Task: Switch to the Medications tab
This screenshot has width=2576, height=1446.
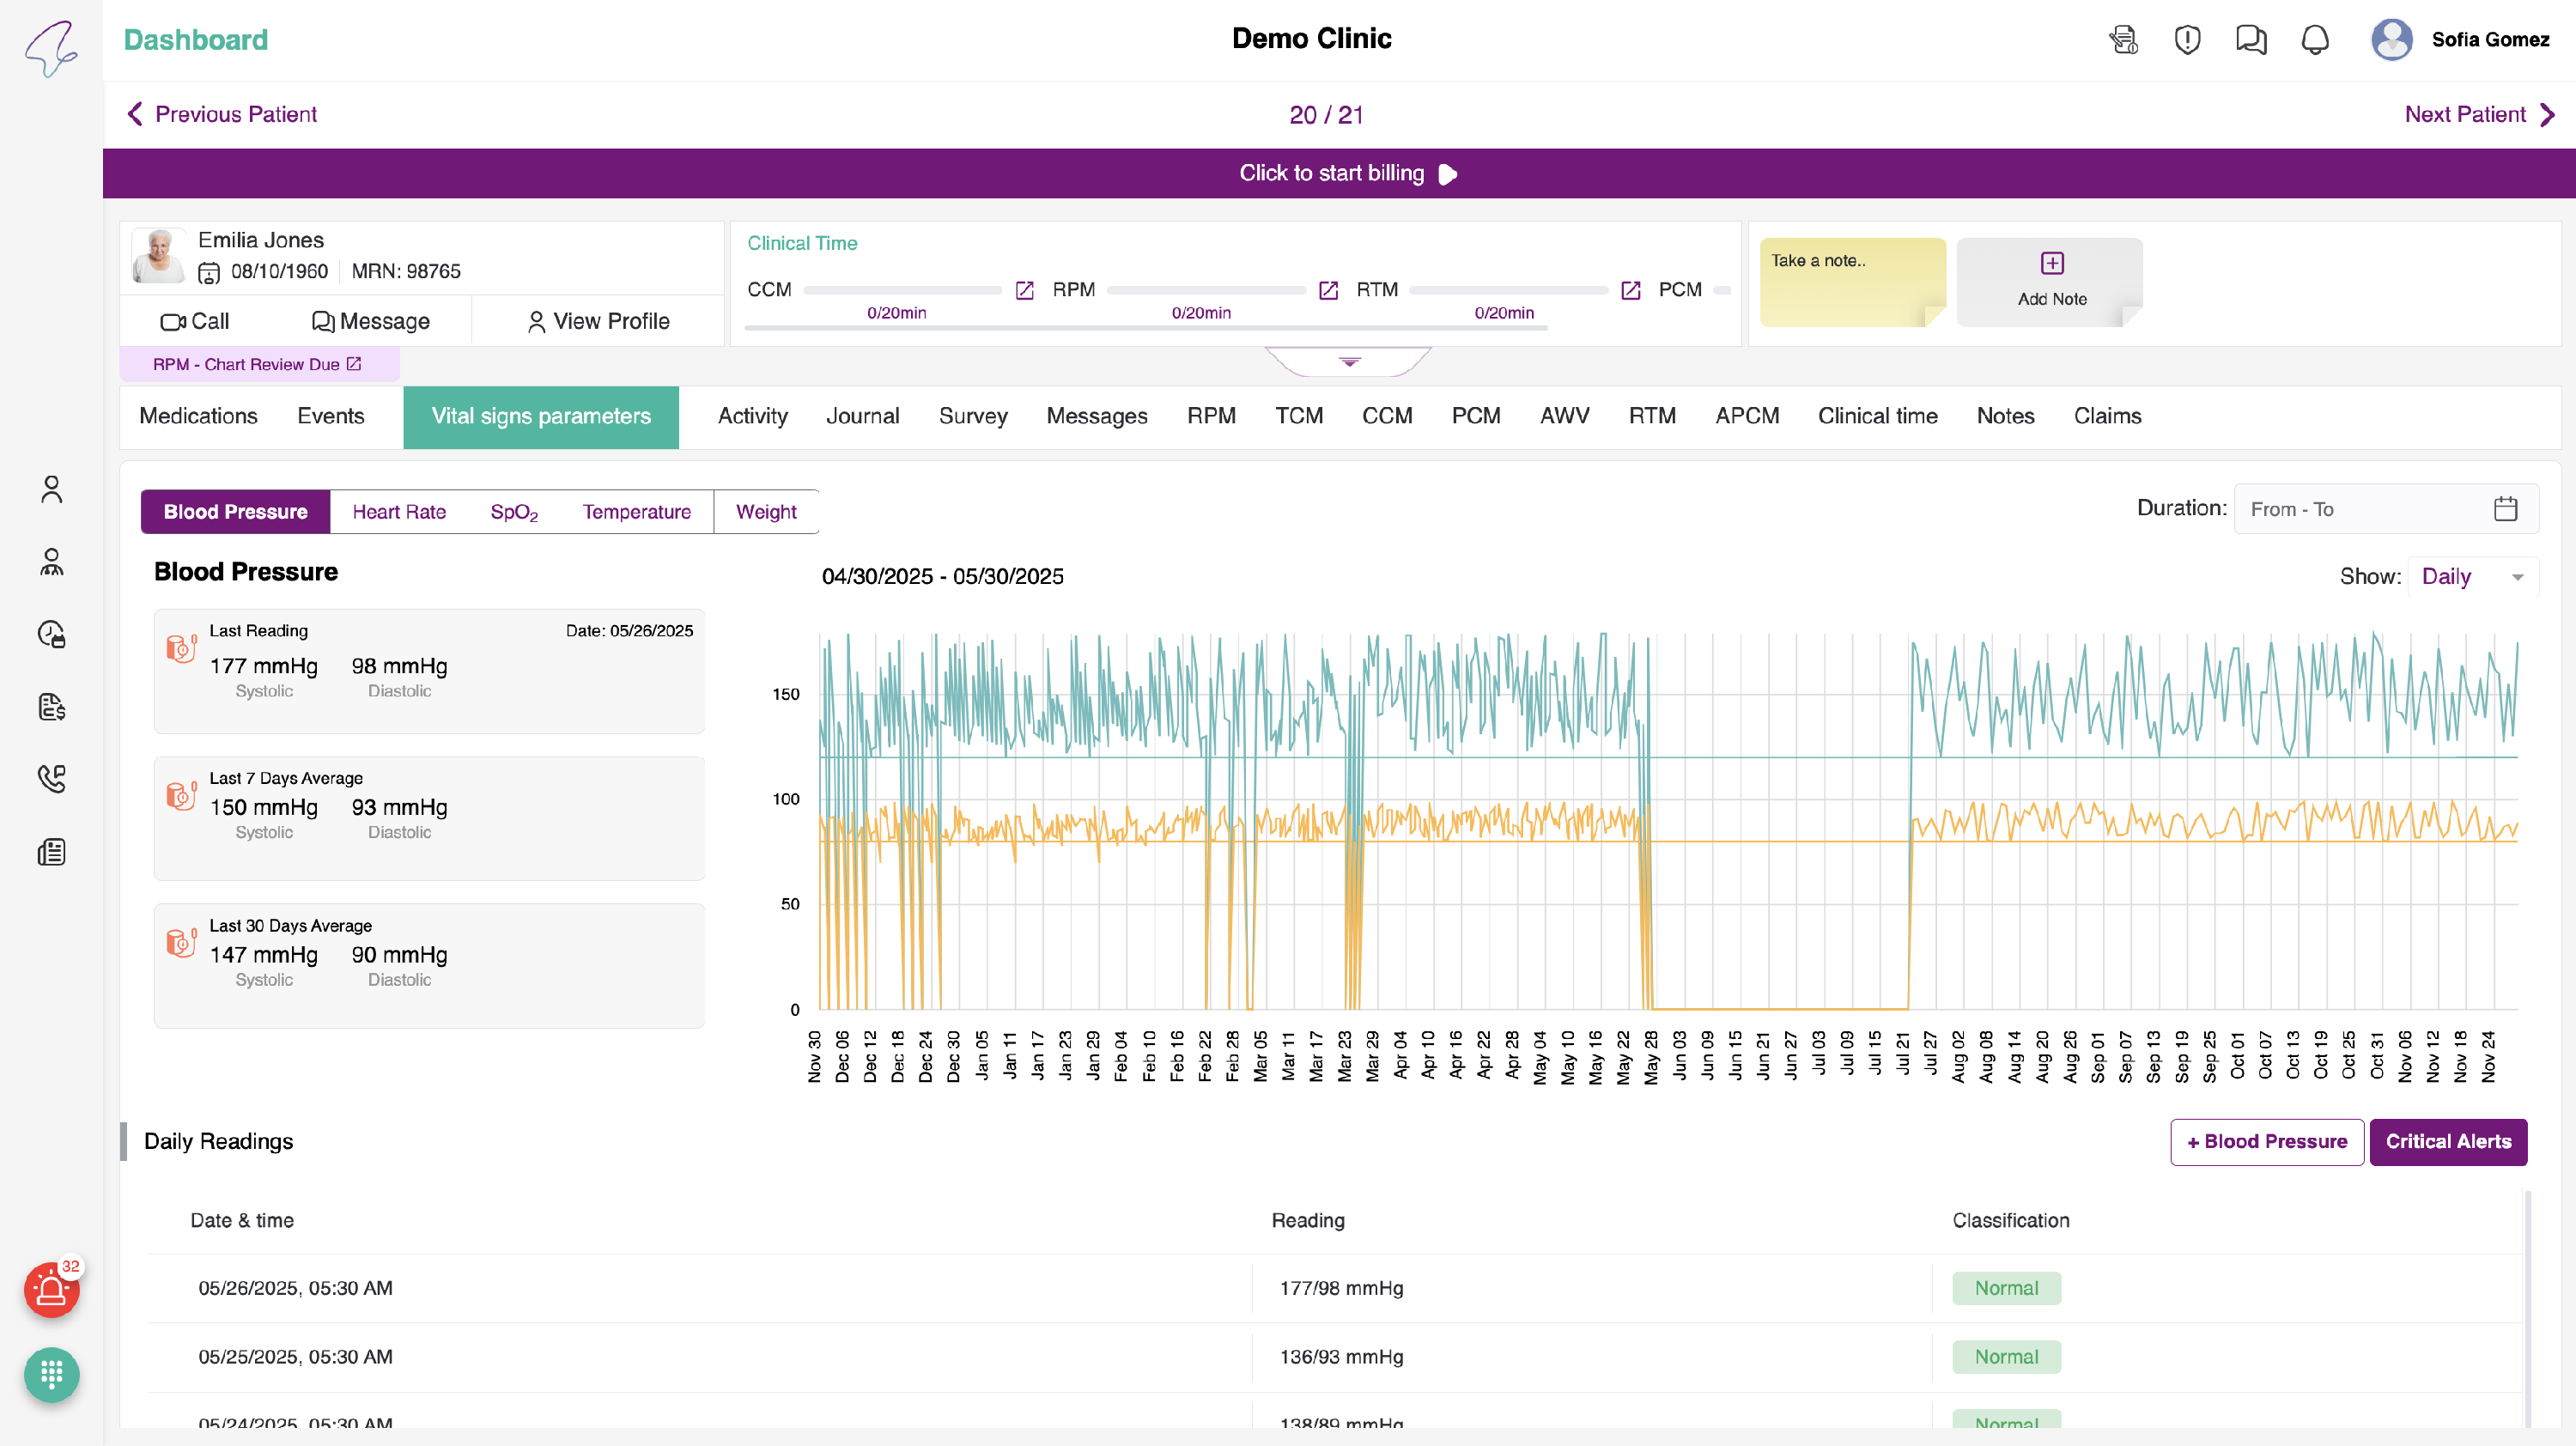Action: coord(198,416)
